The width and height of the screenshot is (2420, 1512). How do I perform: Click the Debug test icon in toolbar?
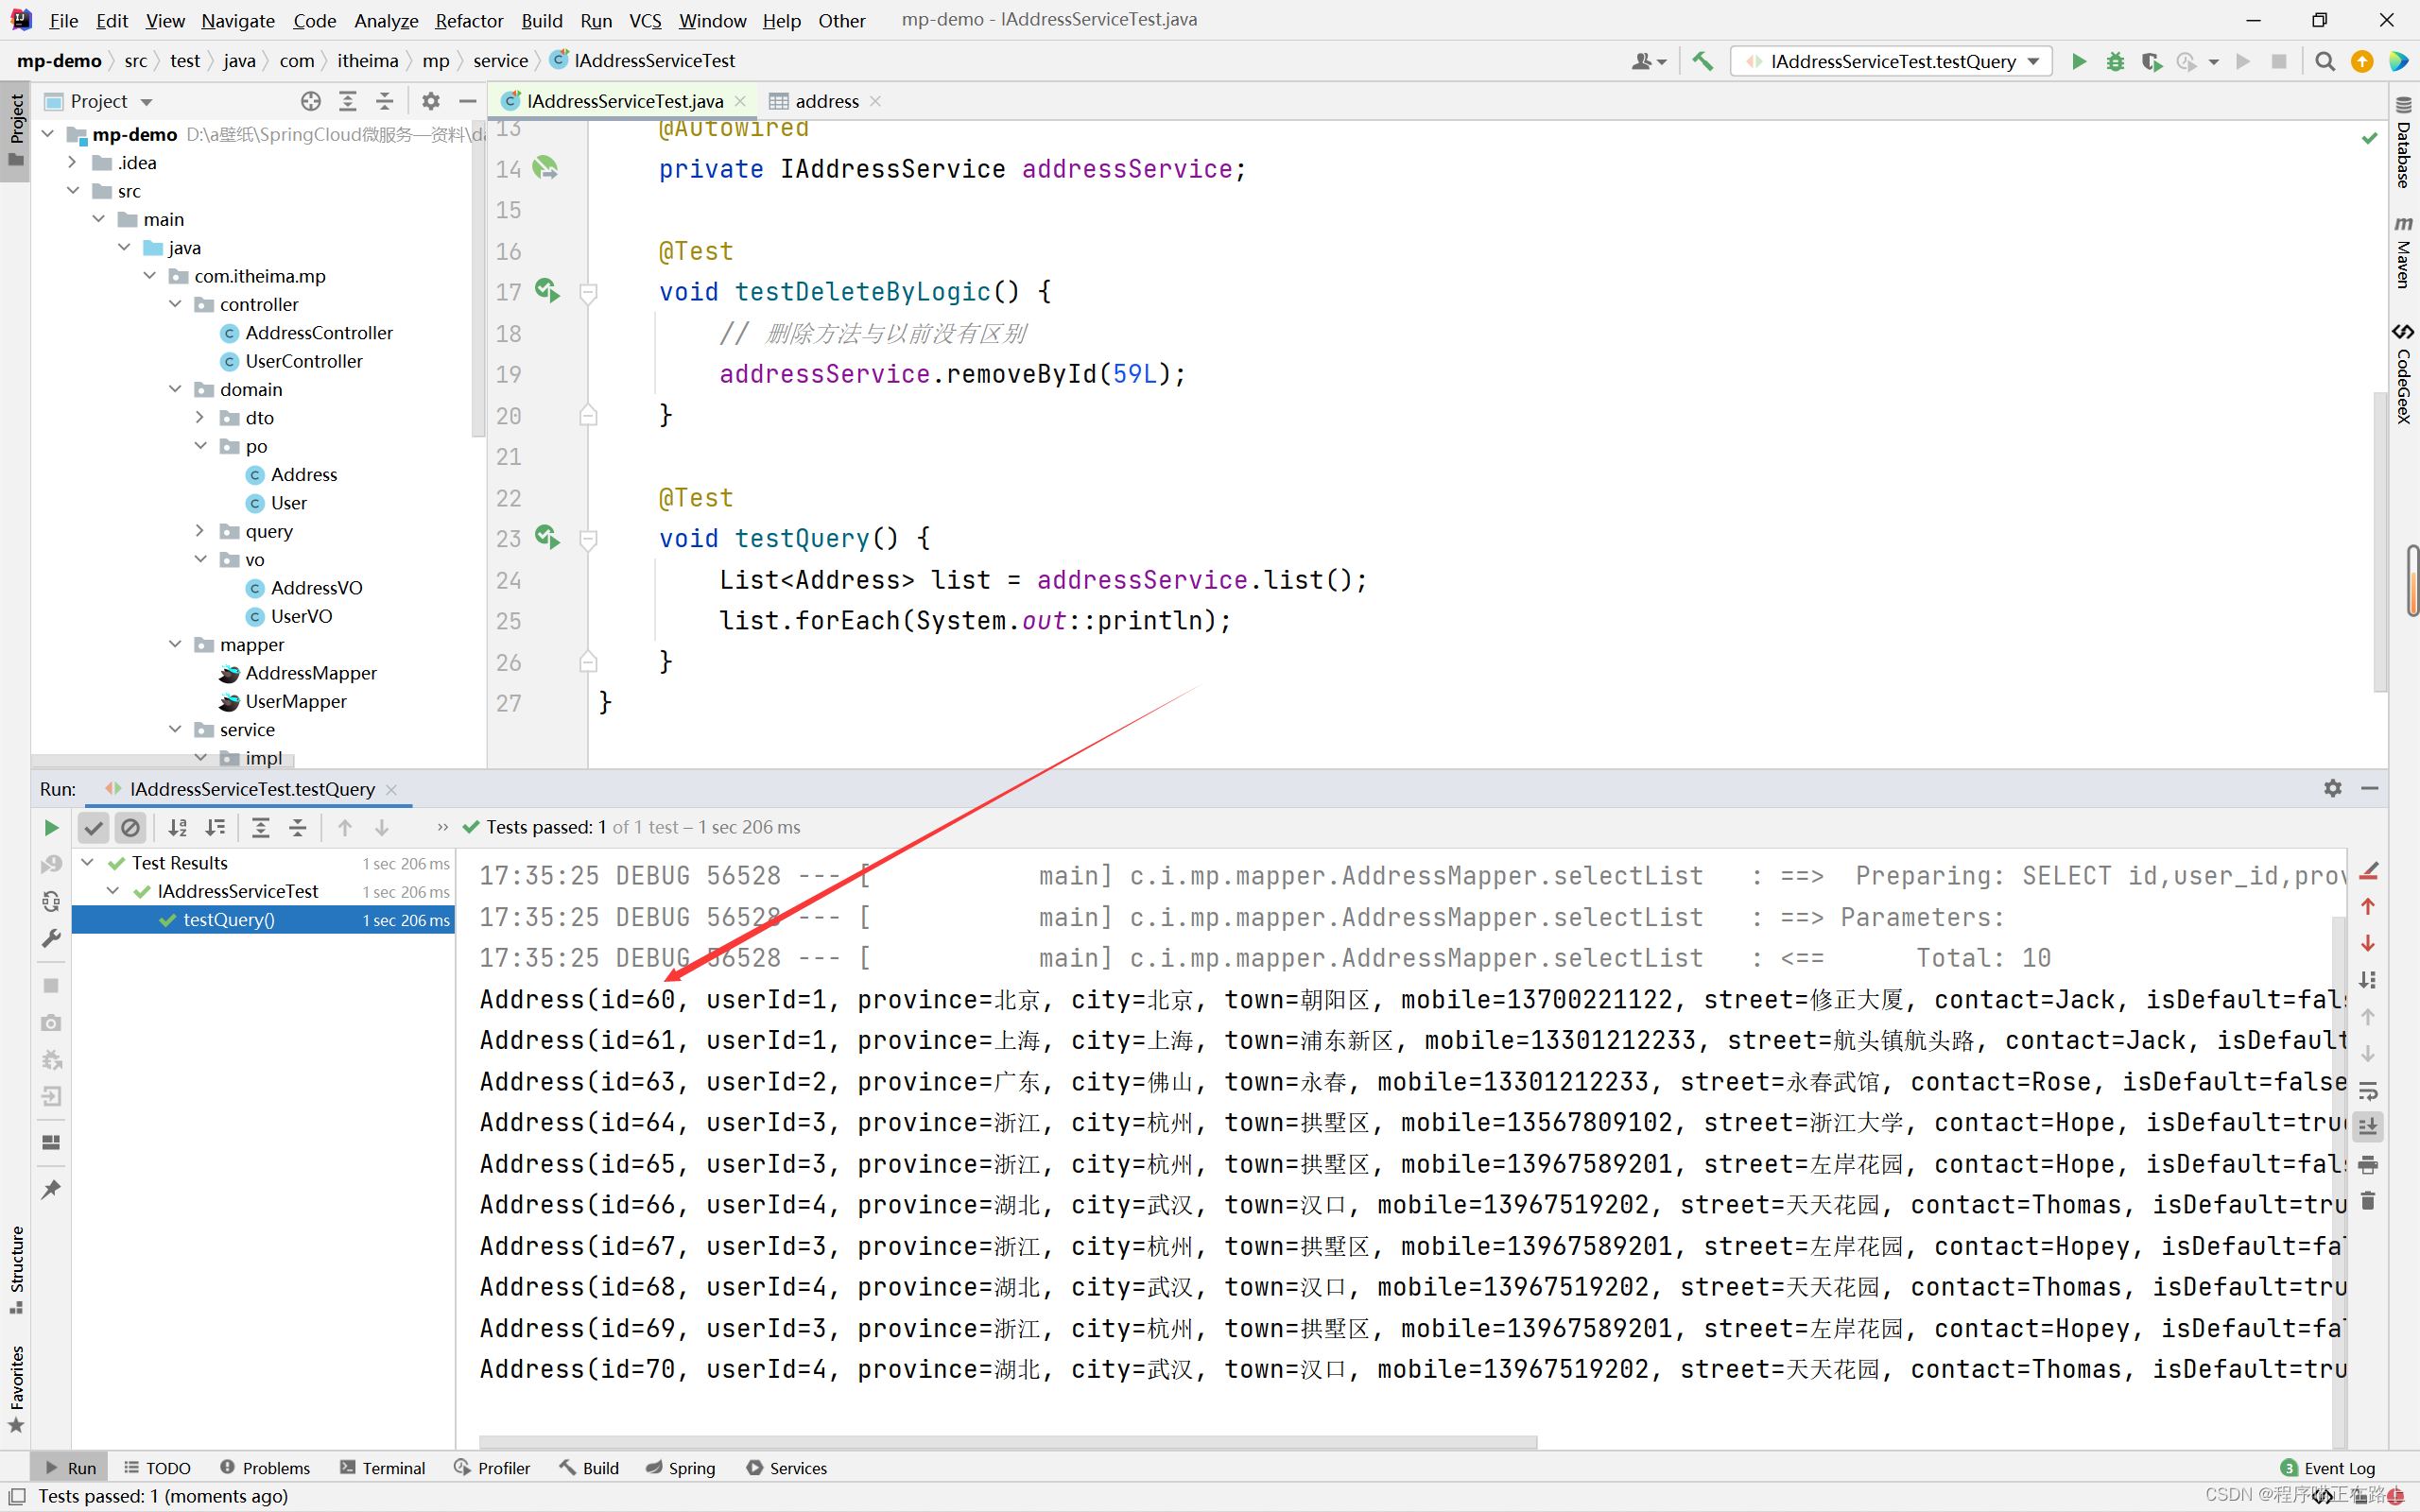(2117, 61)
